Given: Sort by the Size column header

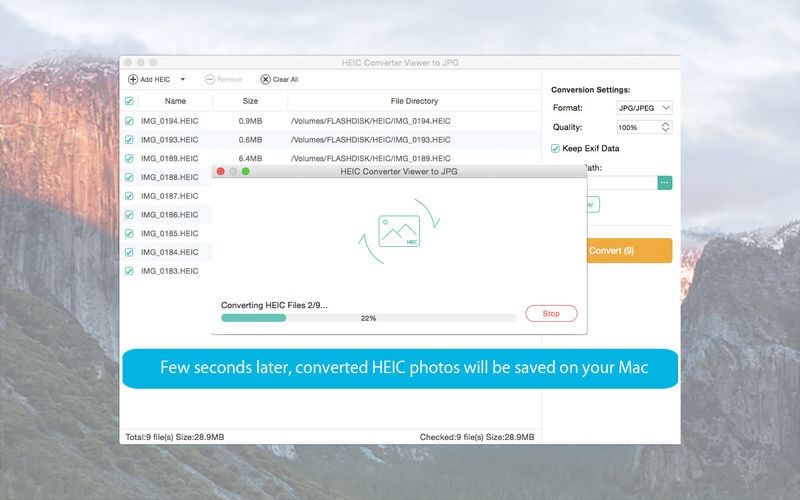Looking at the screenshot, I should [x=250, y=101].
